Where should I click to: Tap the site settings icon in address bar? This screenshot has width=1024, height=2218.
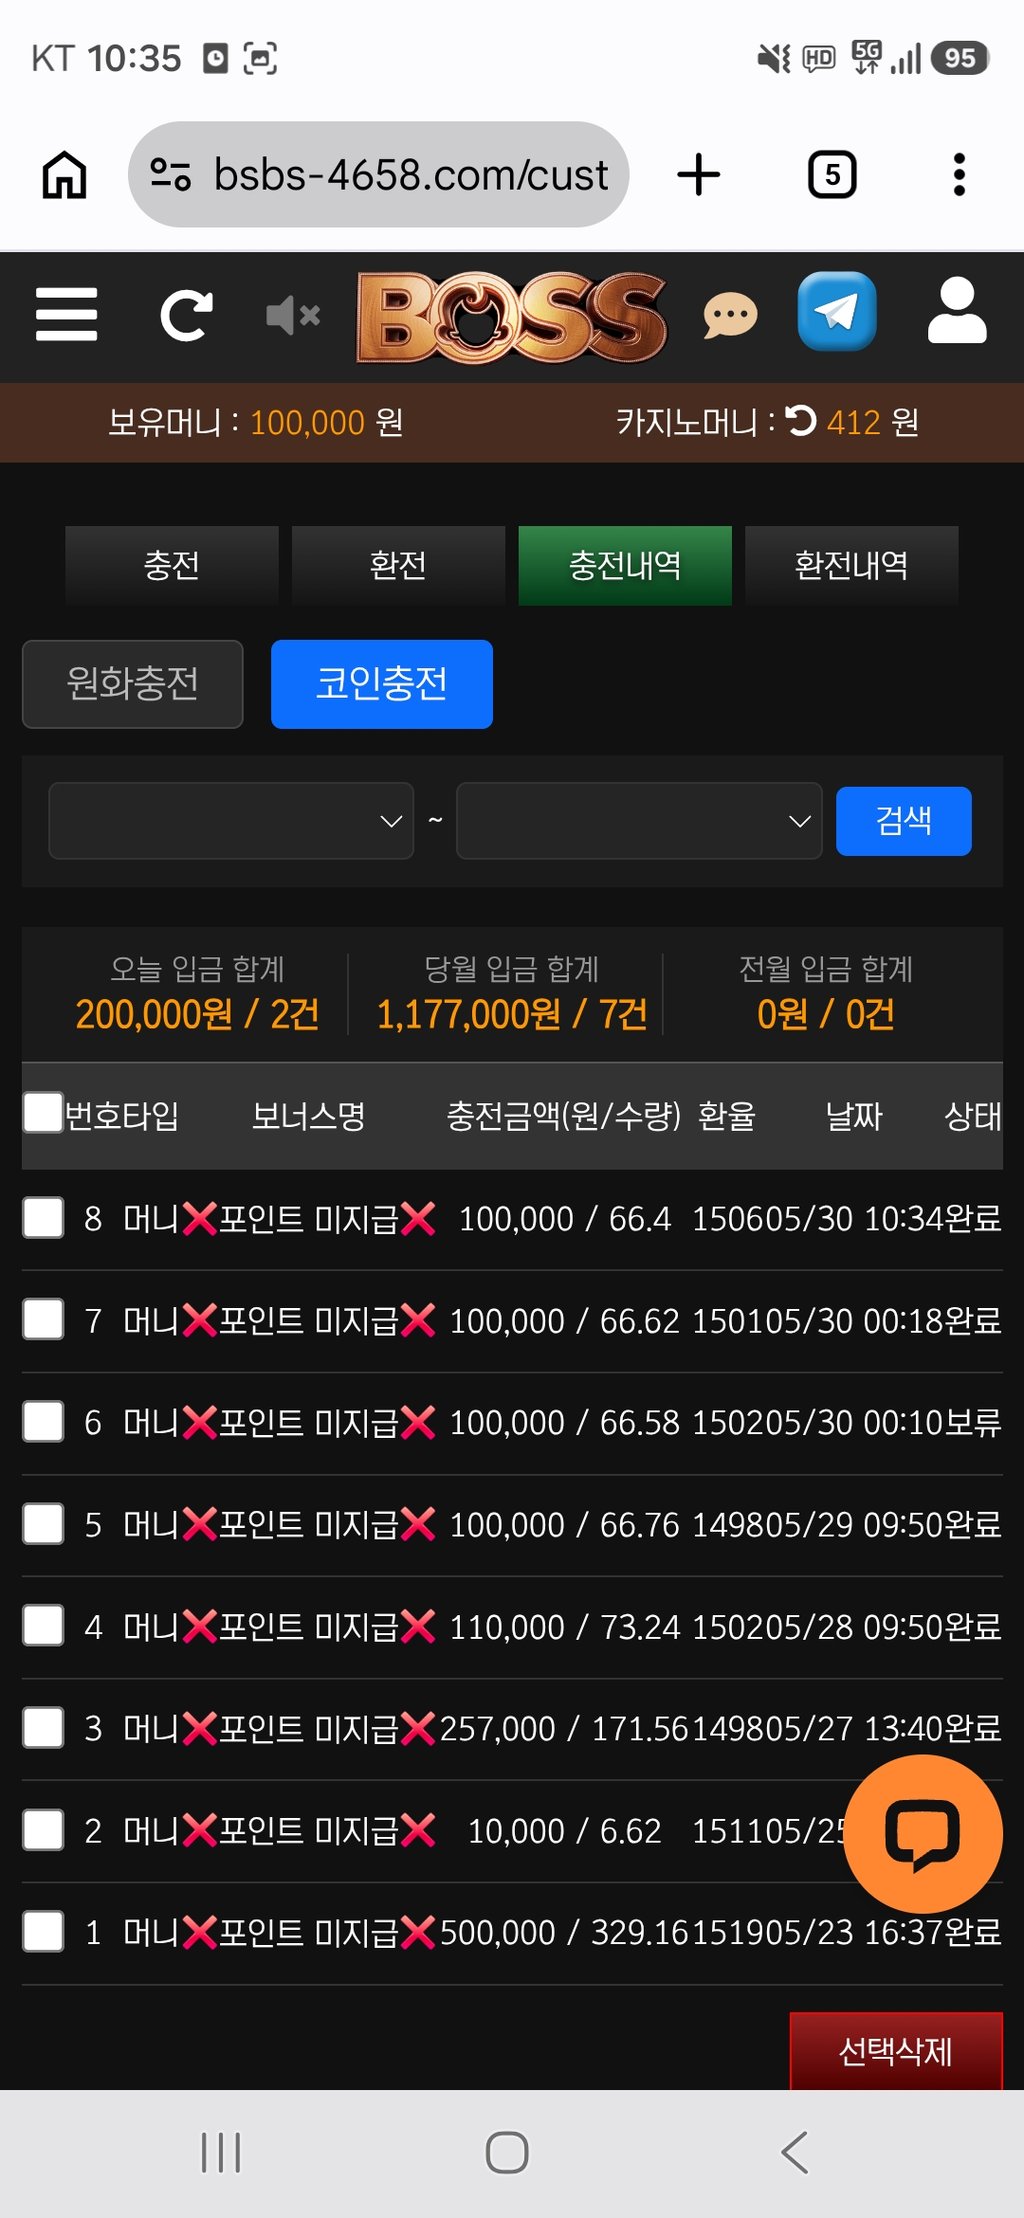(170, 175)
